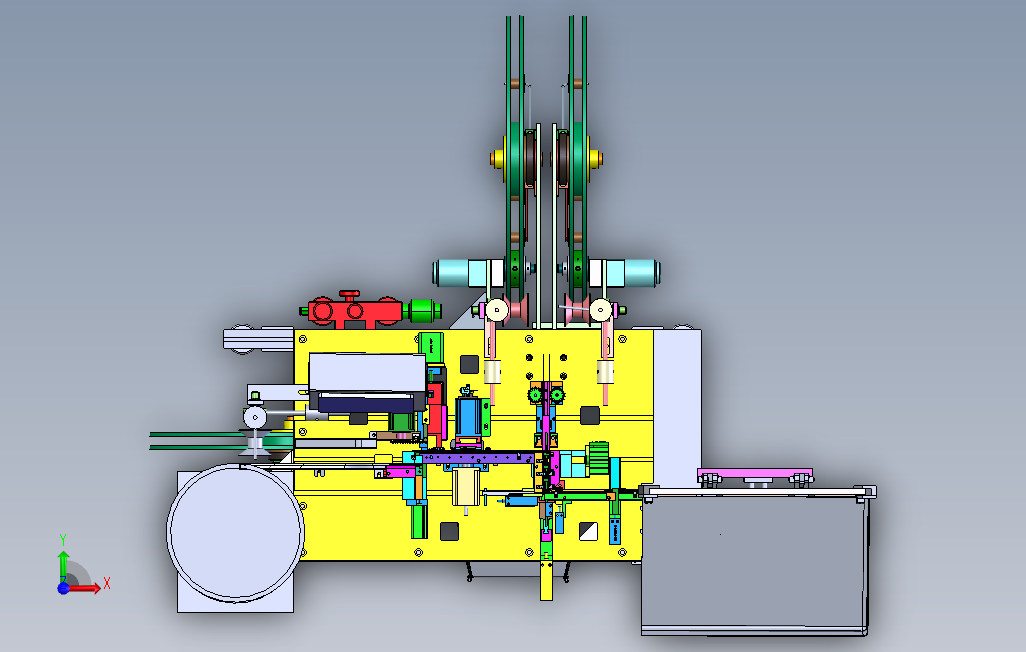Select the pink plate above the gray bin
The width and height of the screenshot is (1026, 652).
coord(755,473)
